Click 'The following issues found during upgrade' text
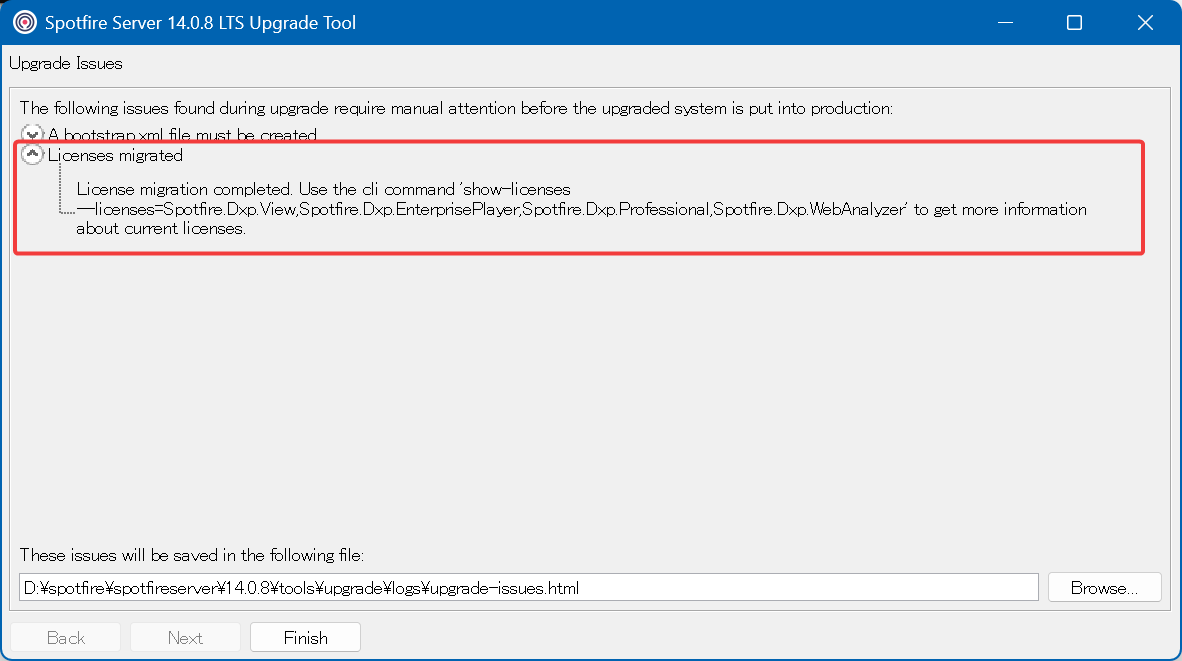1182x661 pixels. (456, 109)
